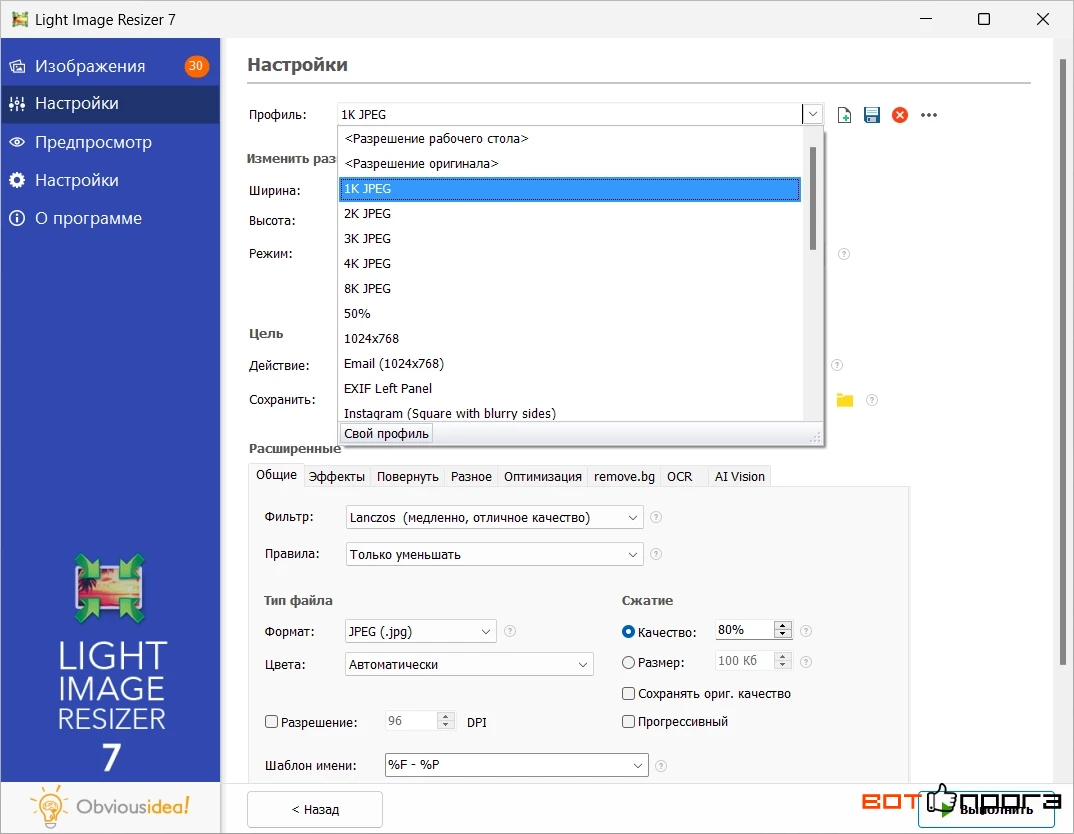Open the Правила dropdown list

click(x=495, y=555)
